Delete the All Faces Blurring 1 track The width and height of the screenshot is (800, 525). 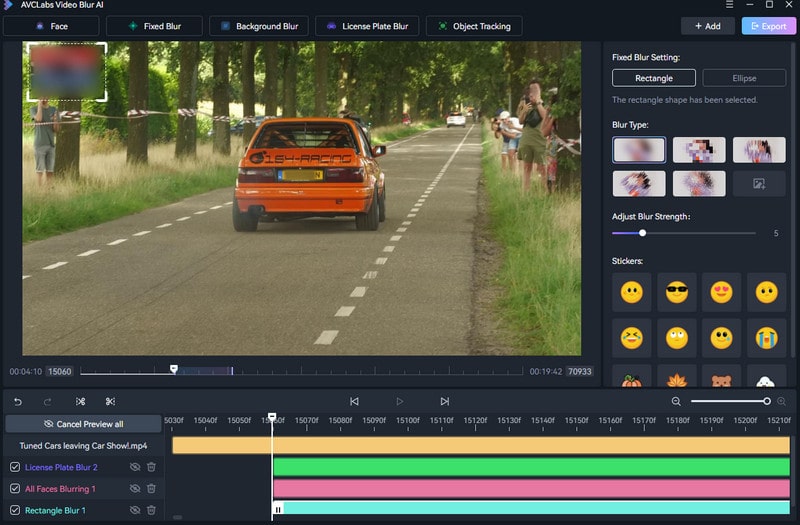click(x=151, y=488)
